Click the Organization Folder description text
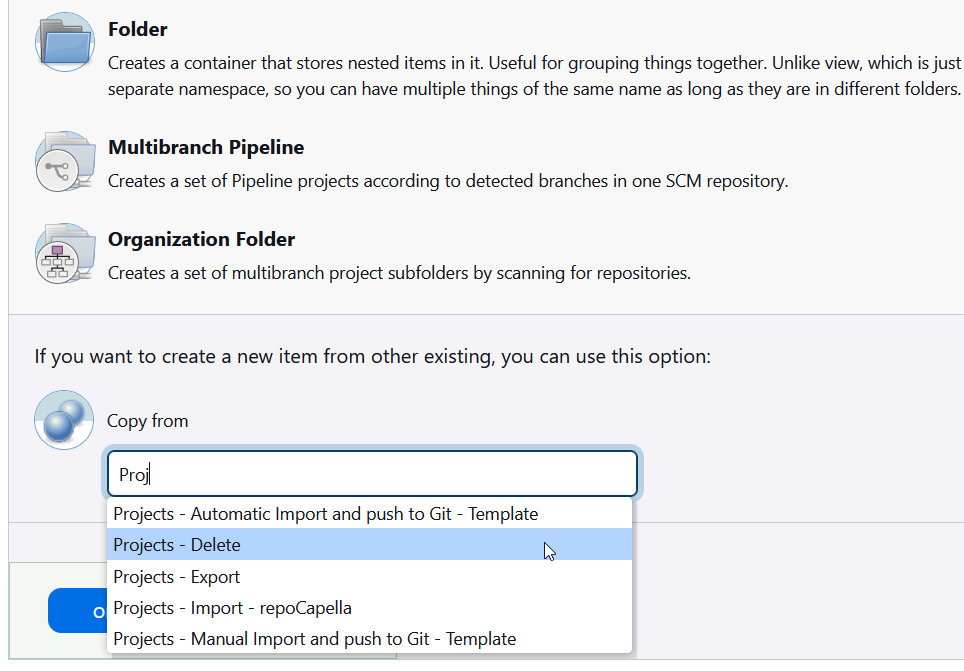Image resolution: width=964 pixels, height=671 pixels. [399, 273]
